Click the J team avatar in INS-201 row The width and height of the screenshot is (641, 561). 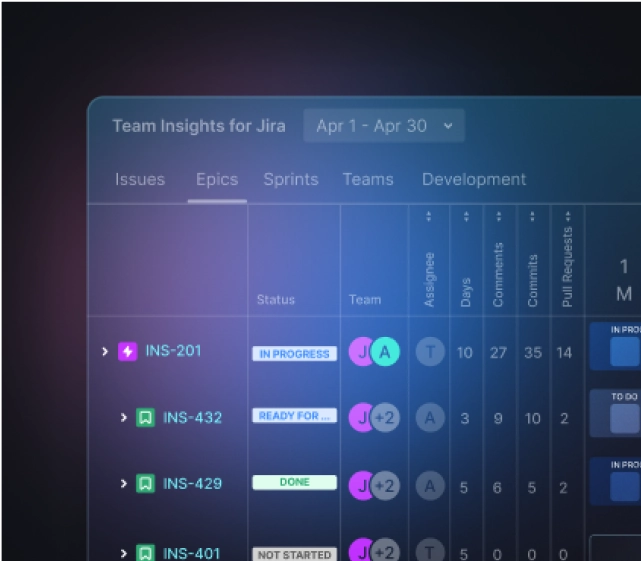click(x=360, y=352)
